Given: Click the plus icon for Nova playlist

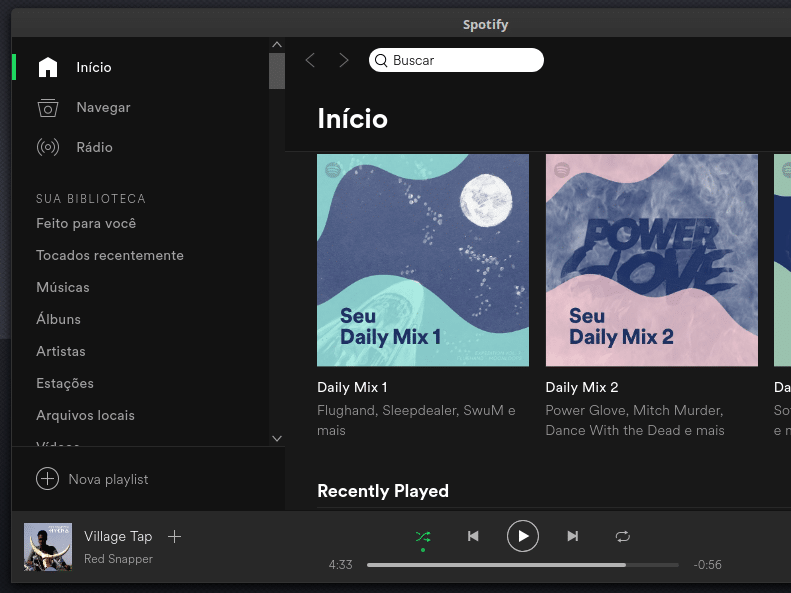Looking at the screenshot, I should click(47, 479).
